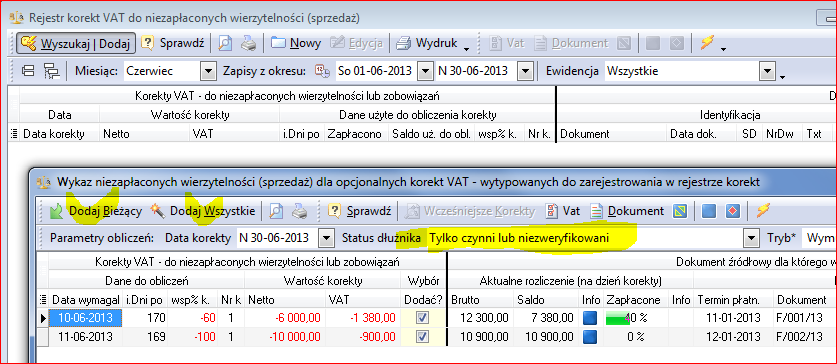The image size is (837, 364).
Task: Uncheck Dodać checkbox for F/001/13 row
Action: click(x=423, y=318)
